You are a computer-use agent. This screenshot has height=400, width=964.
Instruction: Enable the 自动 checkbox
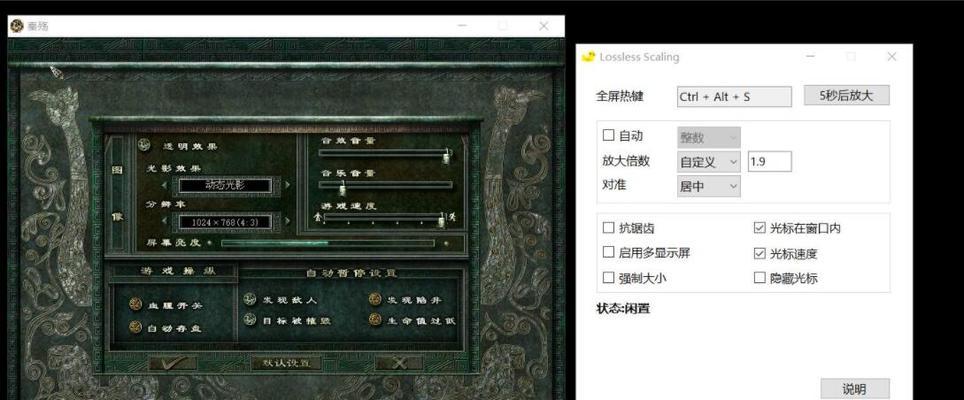pos(609,135)
